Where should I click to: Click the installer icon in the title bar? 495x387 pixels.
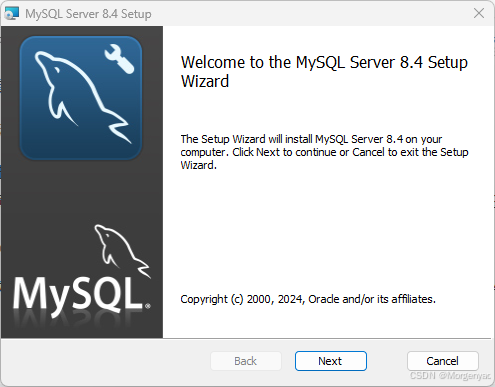(x=12, y=13)
